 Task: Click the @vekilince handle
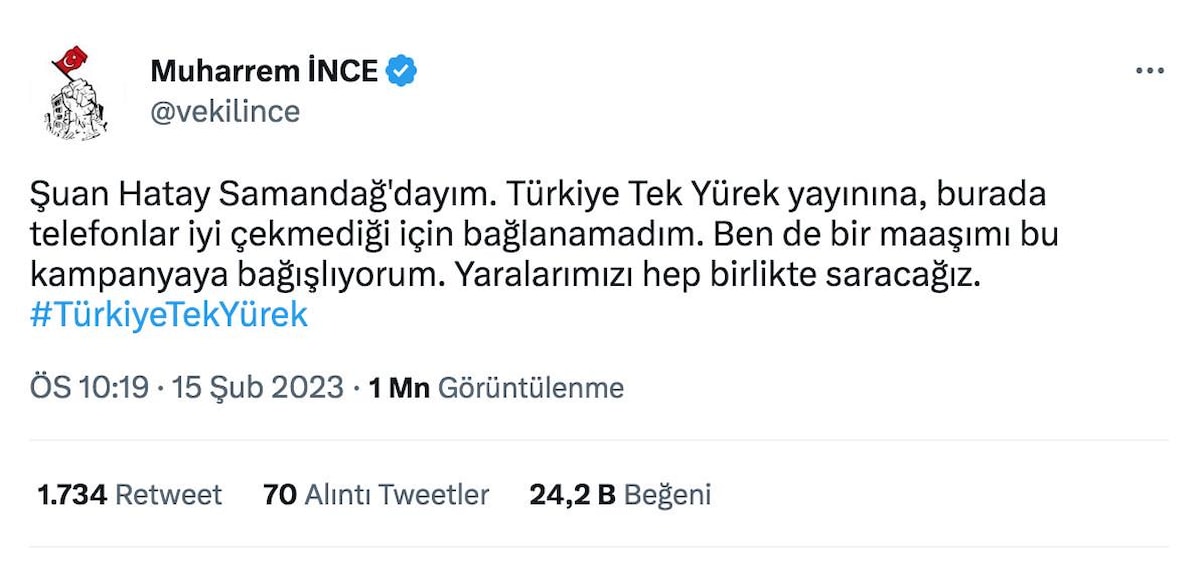tap(225, 111)
